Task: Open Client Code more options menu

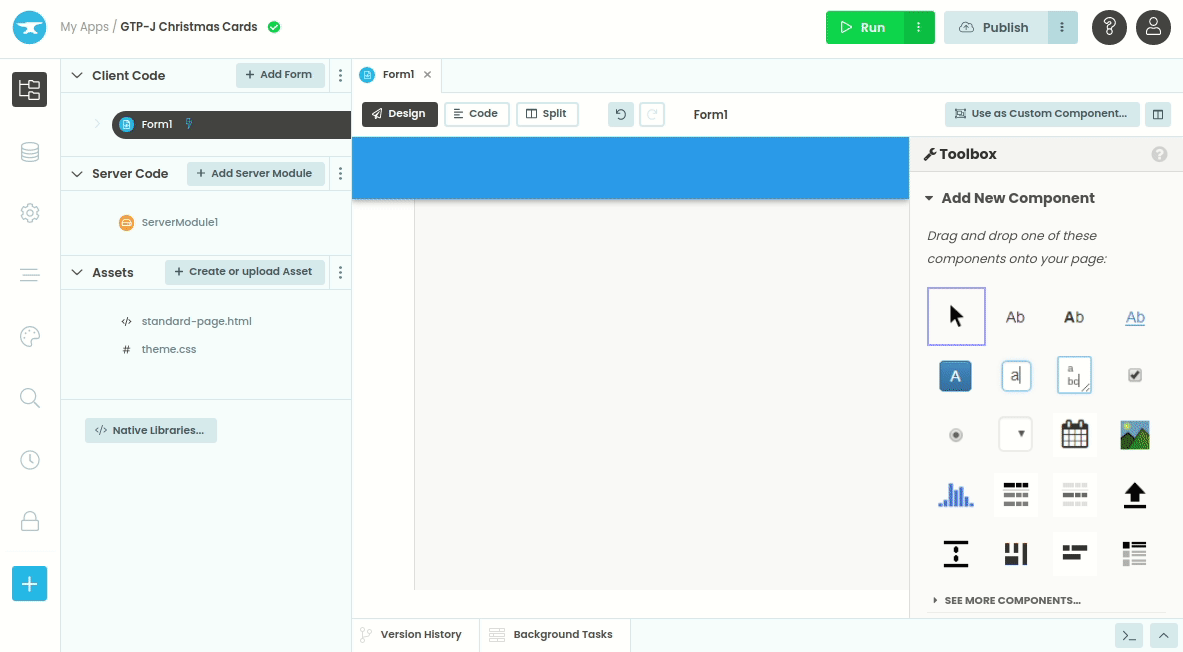Action: point(340,75)
